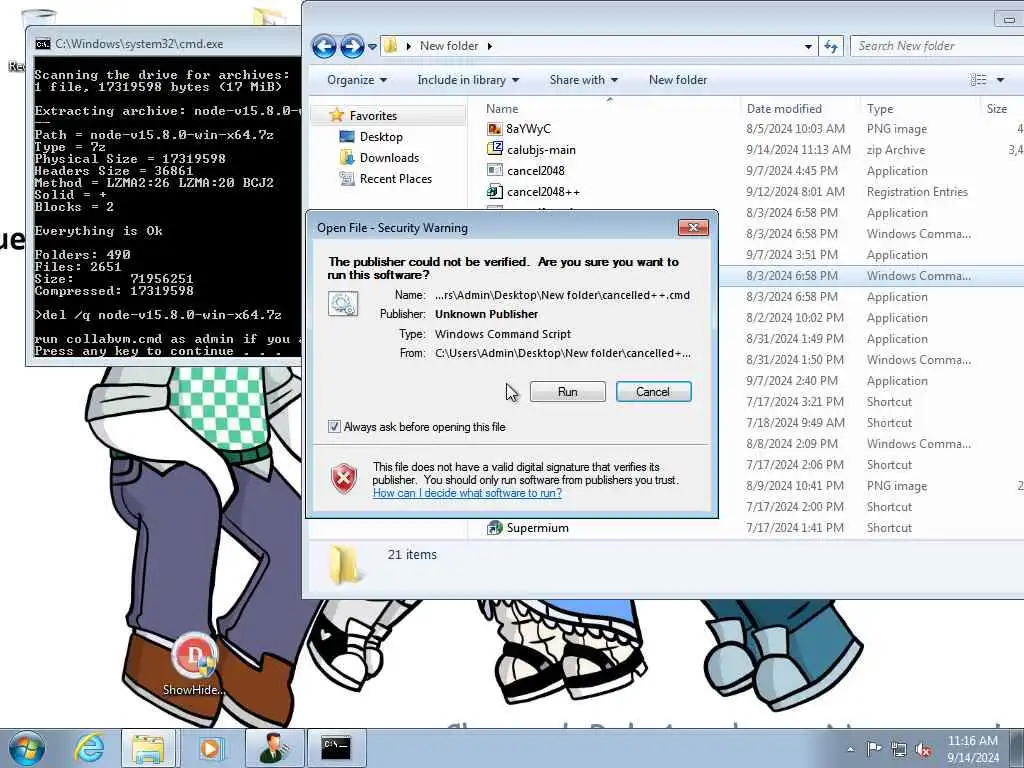Open 'How can I decide what software to run' link
This screenshot has height=768, width=1024.
point(467,493)
